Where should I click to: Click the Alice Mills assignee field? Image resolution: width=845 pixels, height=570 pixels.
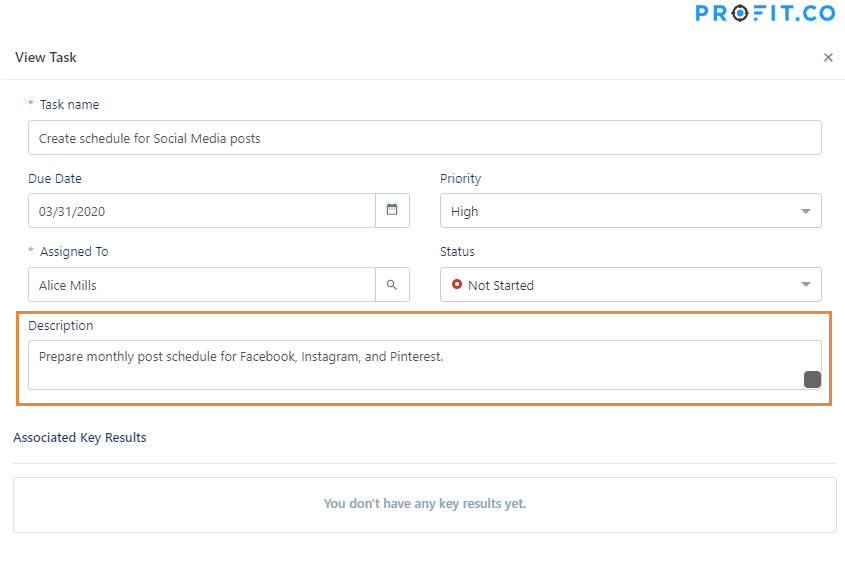202,285
